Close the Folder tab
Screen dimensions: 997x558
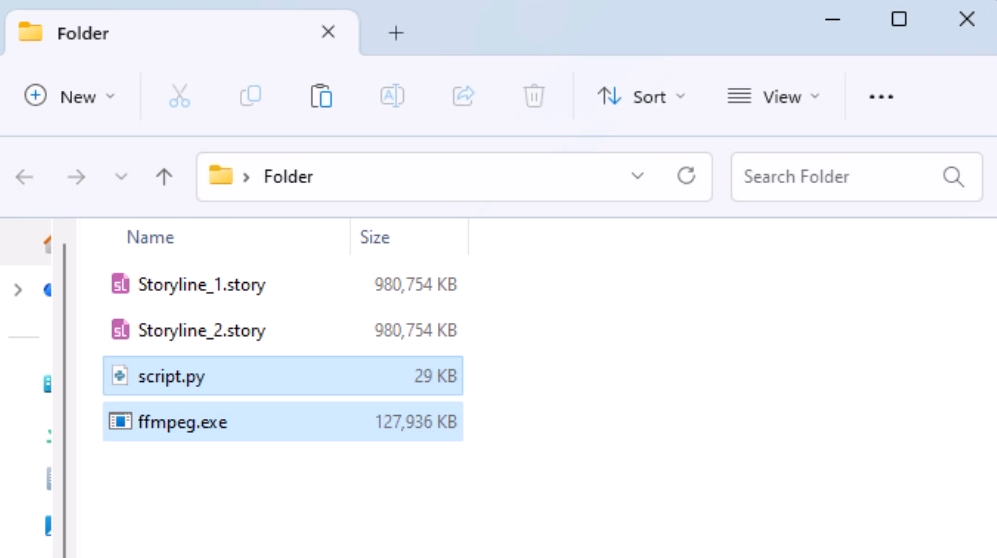(328, 32)
